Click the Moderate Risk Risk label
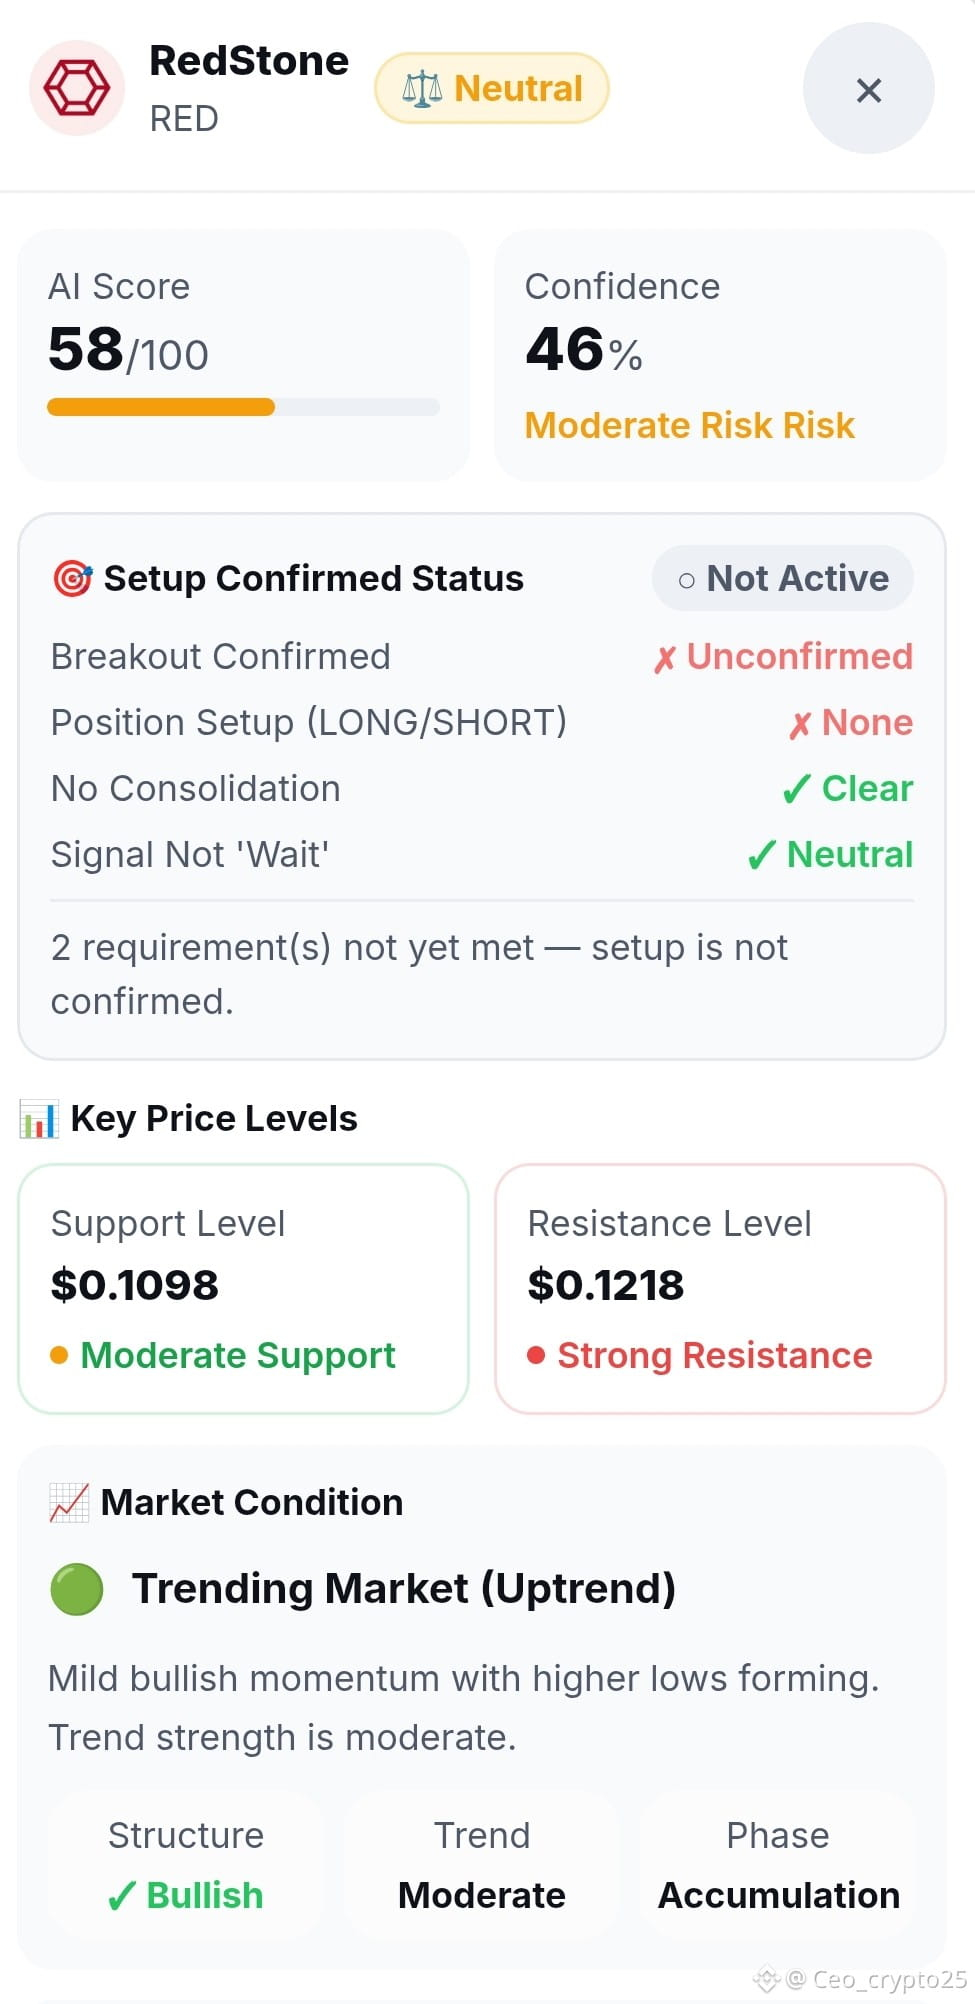 tap(690, 425)
